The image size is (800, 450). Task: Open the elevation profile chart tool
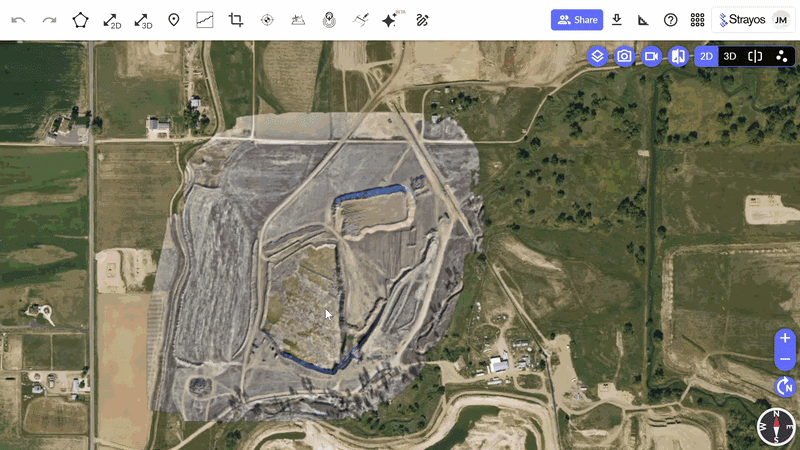click(204, 20)
